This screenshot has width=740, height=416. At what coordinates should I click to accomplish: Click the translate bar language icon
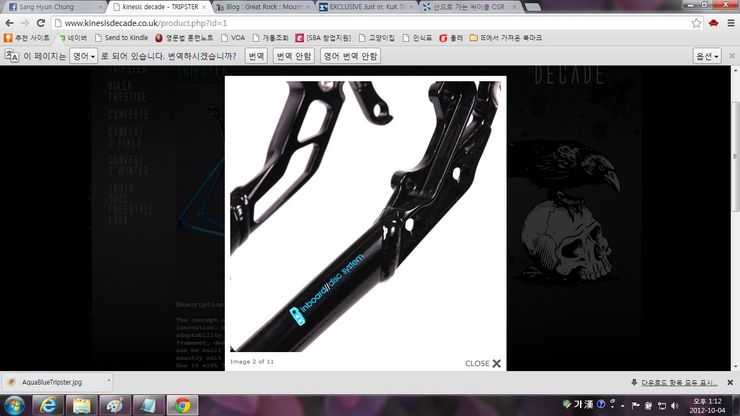11,56
